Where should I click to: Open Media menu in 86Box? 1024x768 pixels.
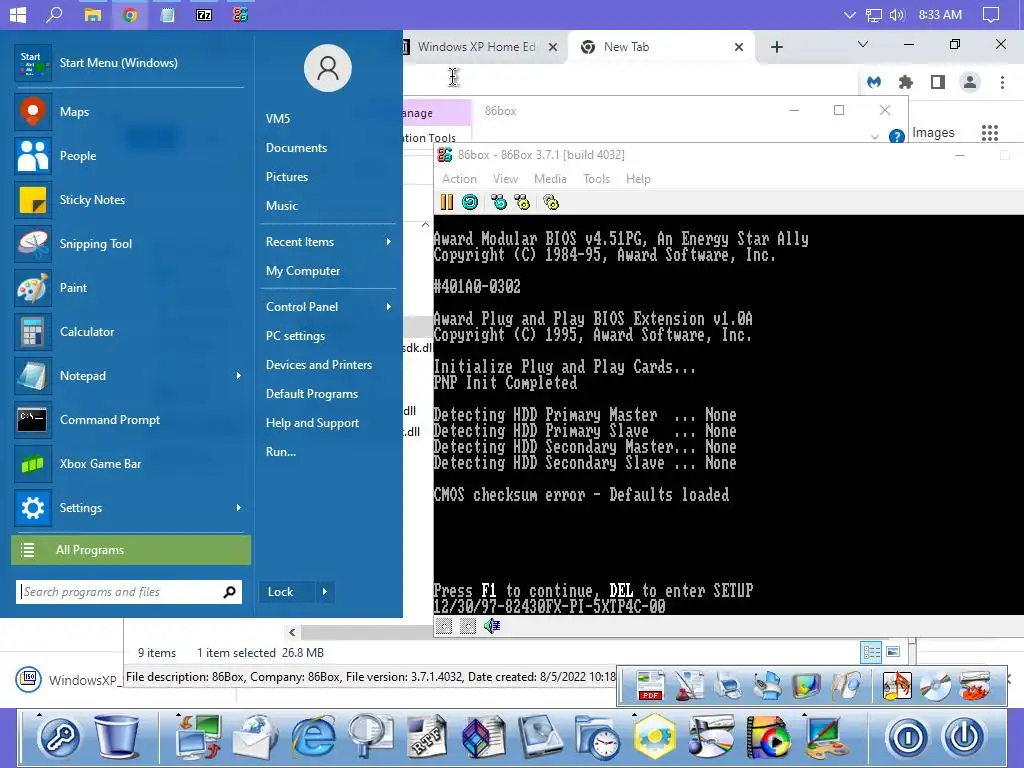(x=551, y=179)
